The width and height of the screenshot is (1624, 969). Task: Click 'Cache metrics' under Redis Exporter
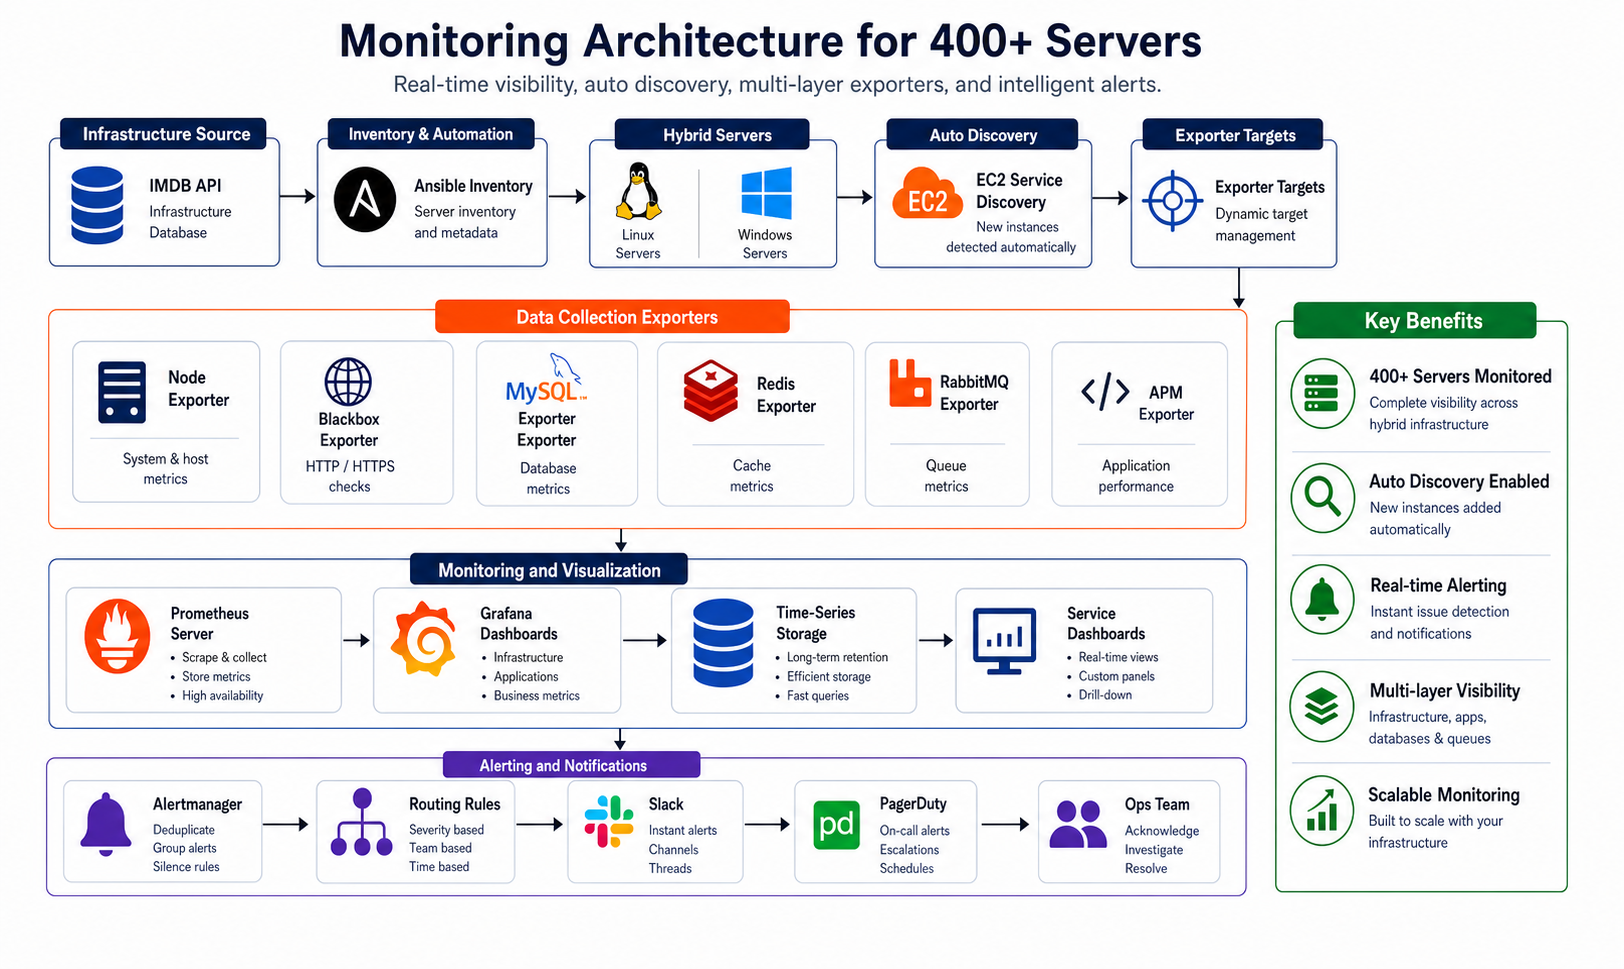pyautogui.click(x=751, y=476)
